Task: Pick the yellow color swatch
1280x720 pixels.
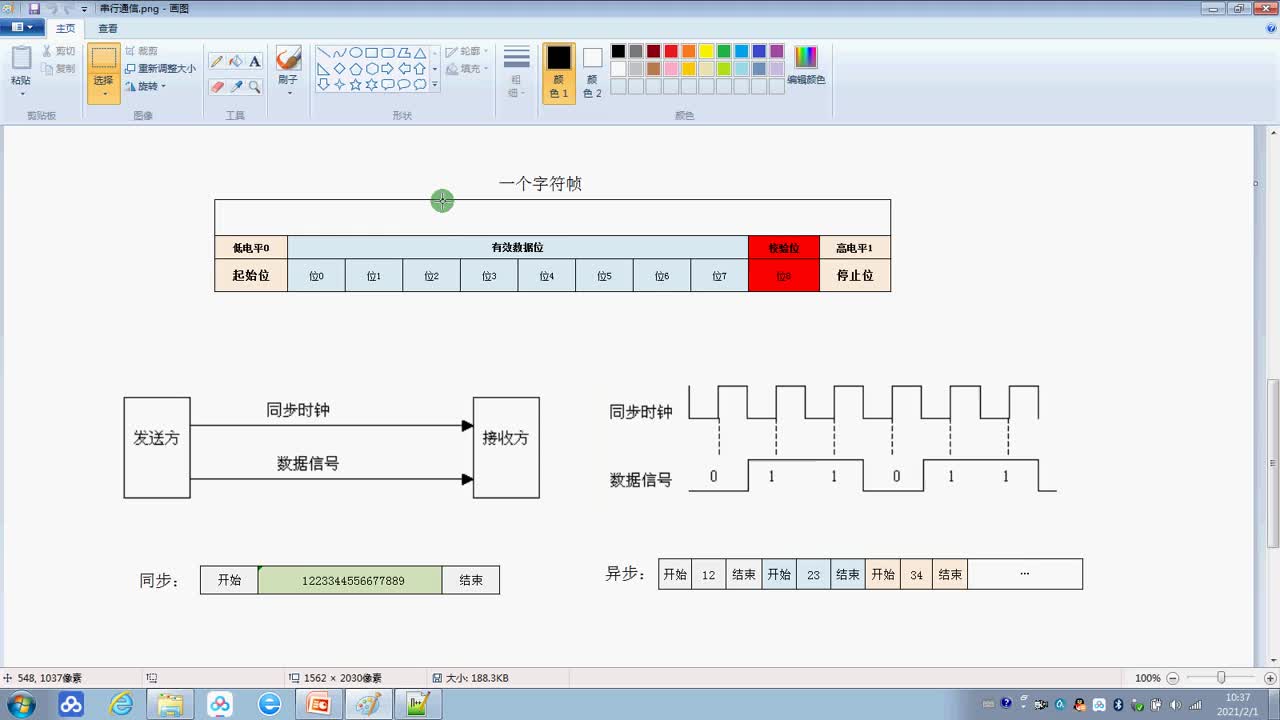Action: pyautogui.click(x=706, y=51)
